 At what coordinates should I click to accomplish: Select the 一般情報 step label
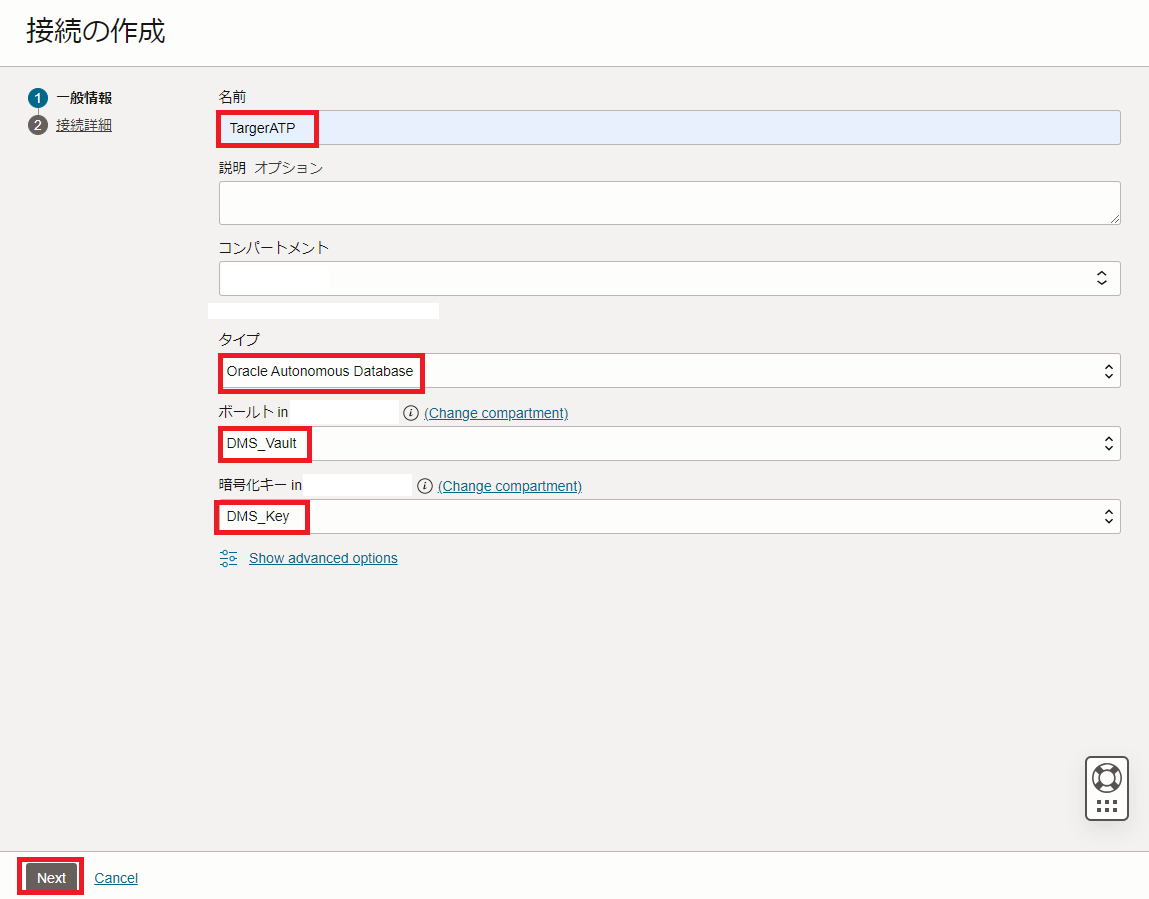pyautogui.click(x=84, y=98)
